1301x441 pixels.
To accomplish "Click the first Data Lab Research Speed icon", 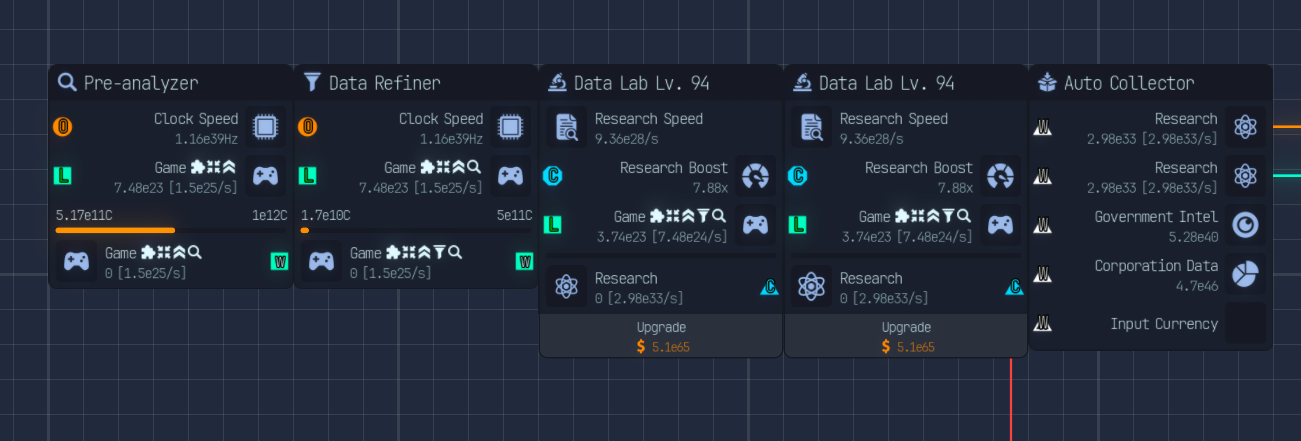I will coord(567,127).
